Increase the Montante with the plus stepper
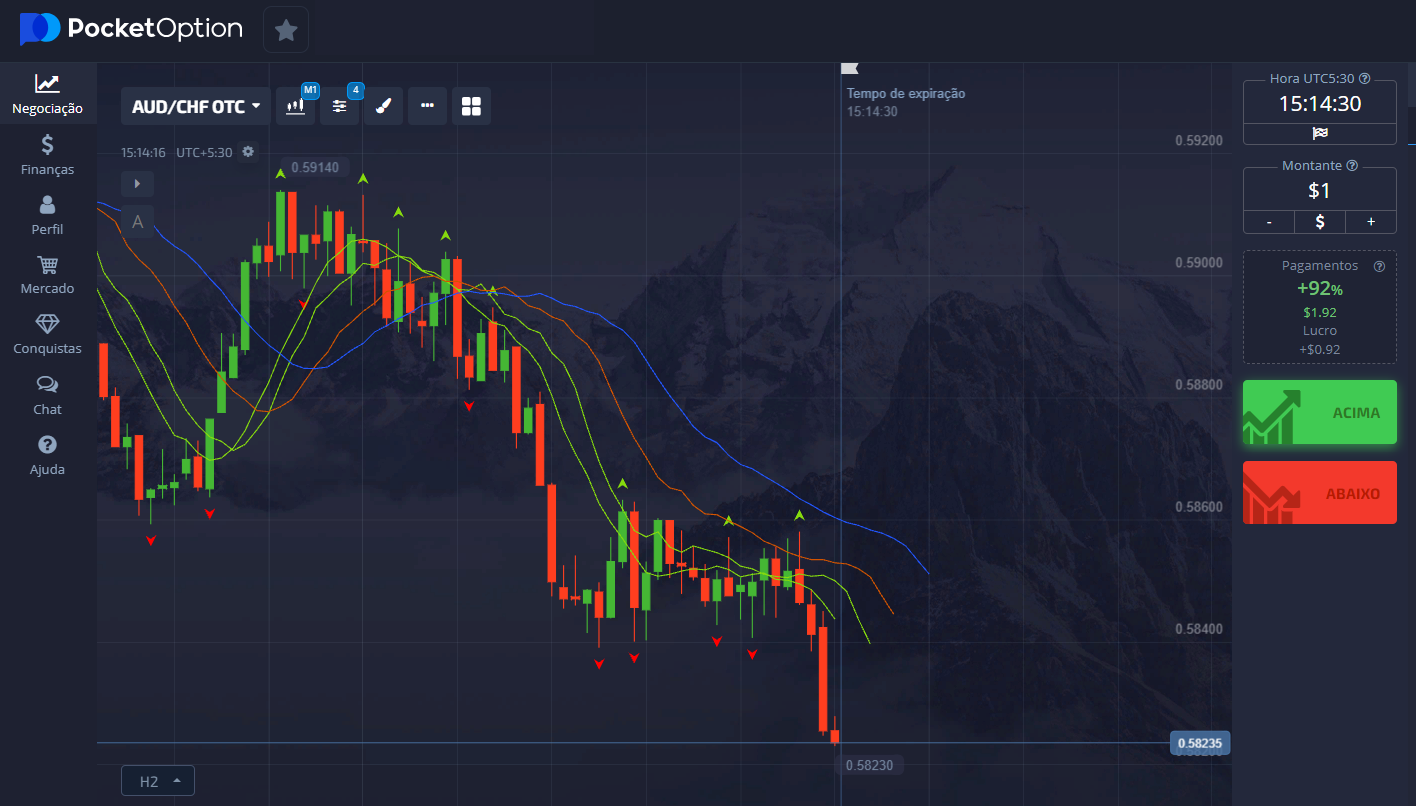The image size is (1416, 806). (x=1370, y=221)
